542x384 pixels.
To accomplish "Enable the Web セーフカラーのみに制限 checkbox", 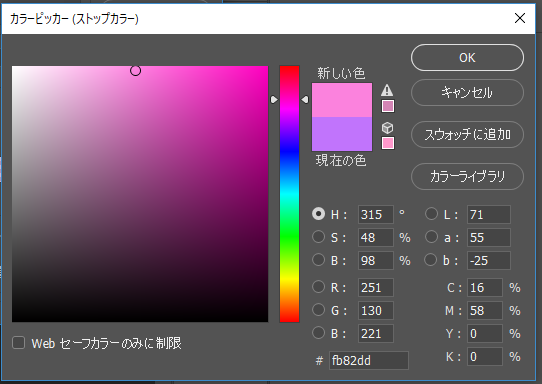I will coord(19,343).
